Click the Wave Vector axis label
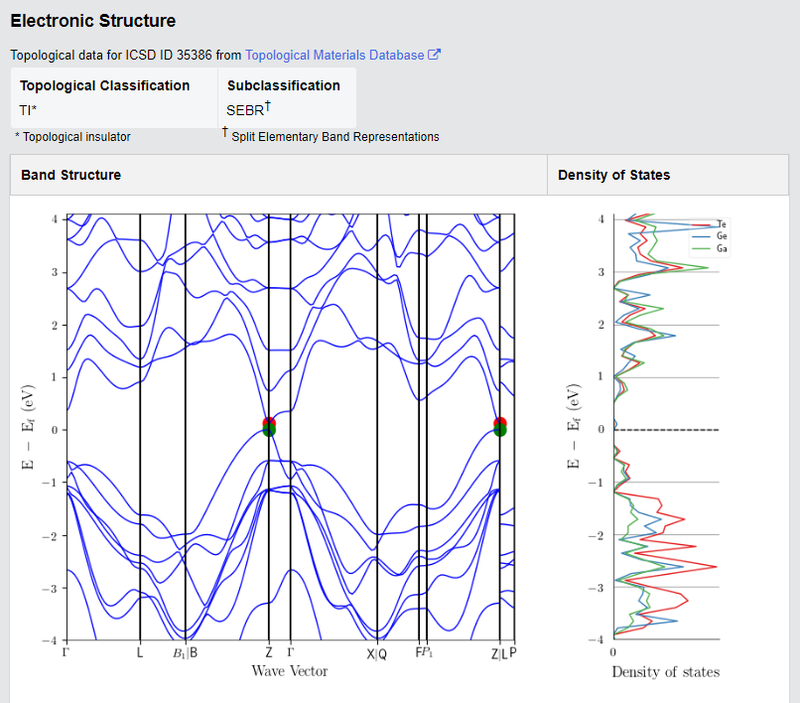The image size is (800, 703). (290, 670)
